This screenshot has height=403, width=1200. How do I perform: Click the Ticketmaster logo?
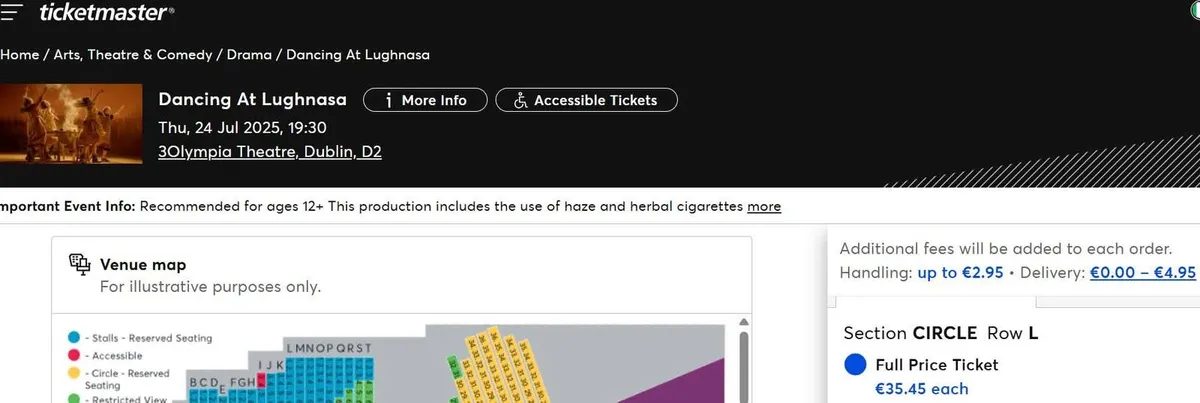point(107,12)
